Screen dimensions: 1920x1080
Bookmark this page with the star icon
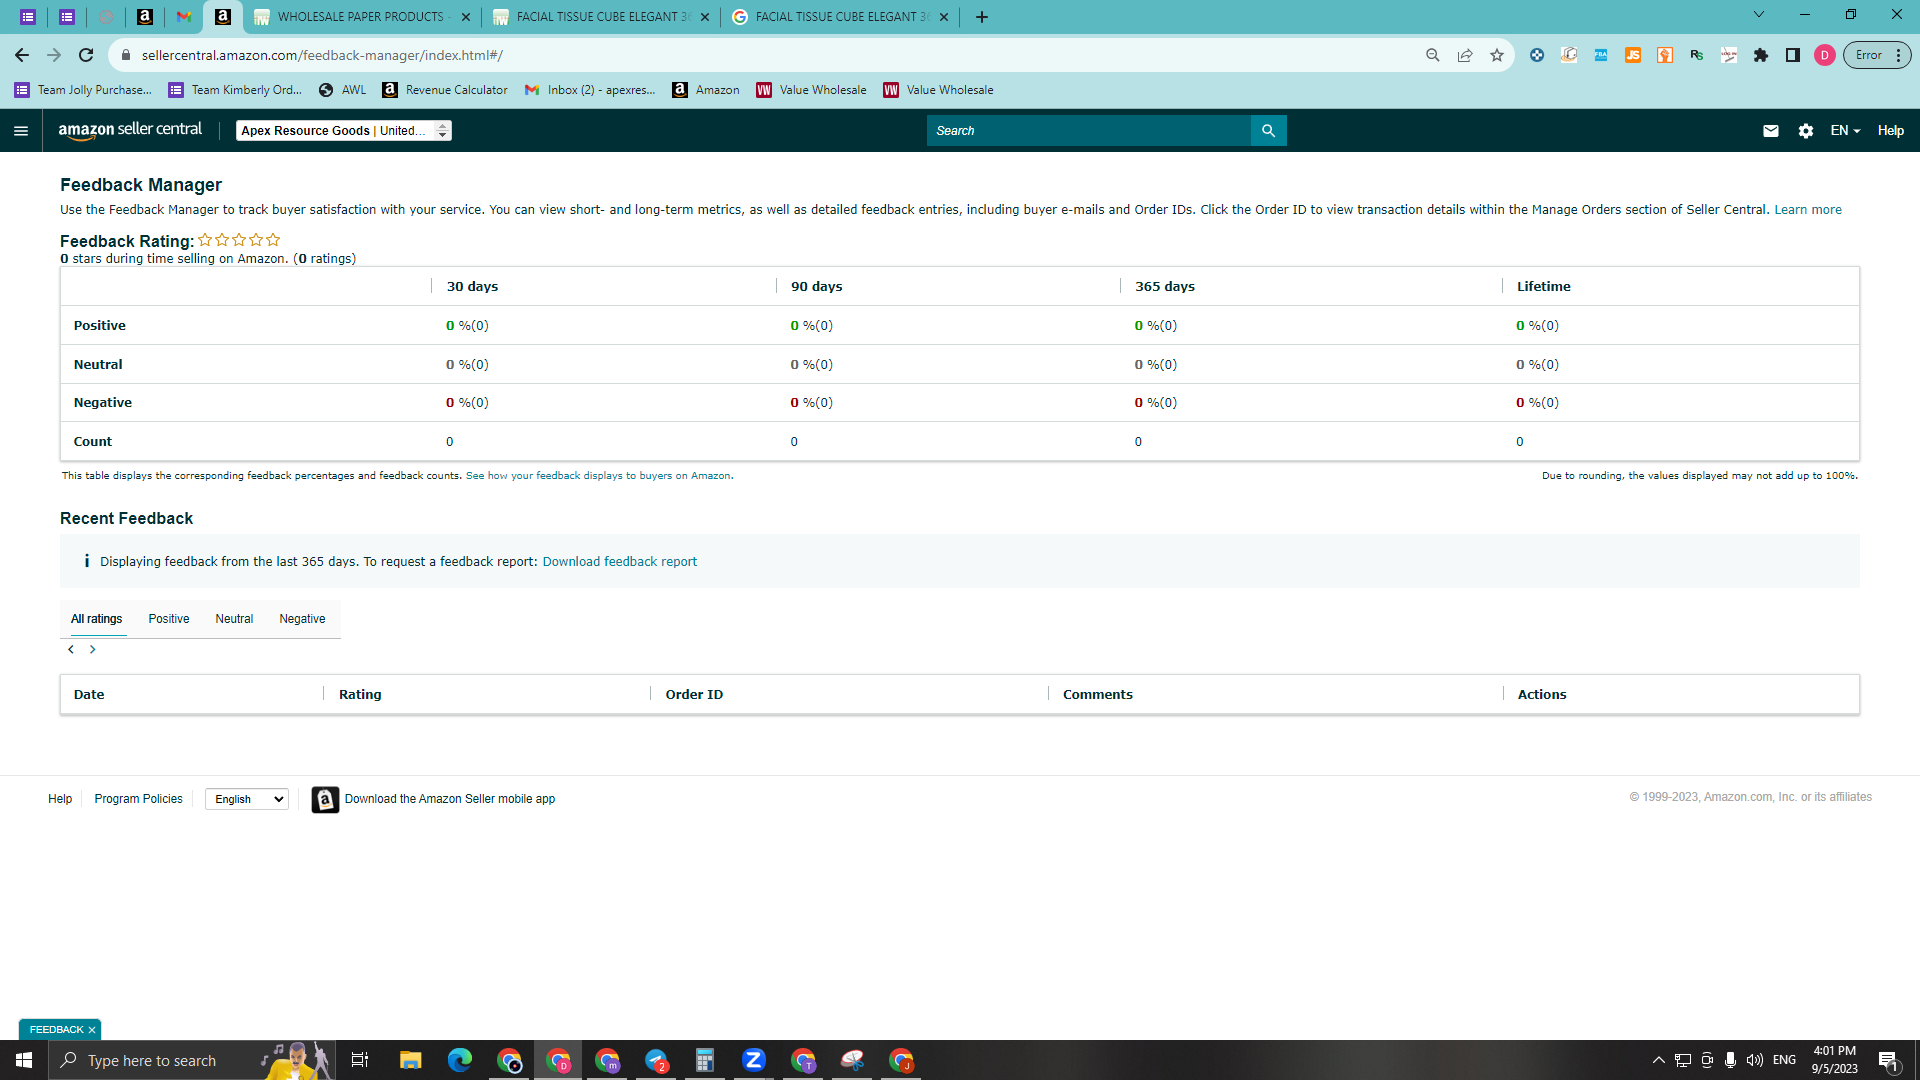pos(1497,55)
